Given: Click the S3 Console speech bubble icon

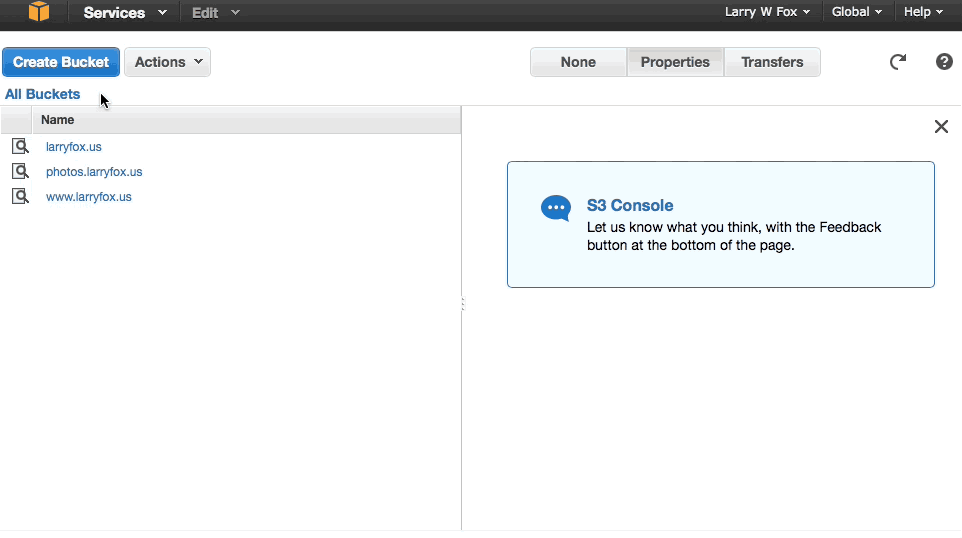Looking at the screenshot, I should pos(555,208).
